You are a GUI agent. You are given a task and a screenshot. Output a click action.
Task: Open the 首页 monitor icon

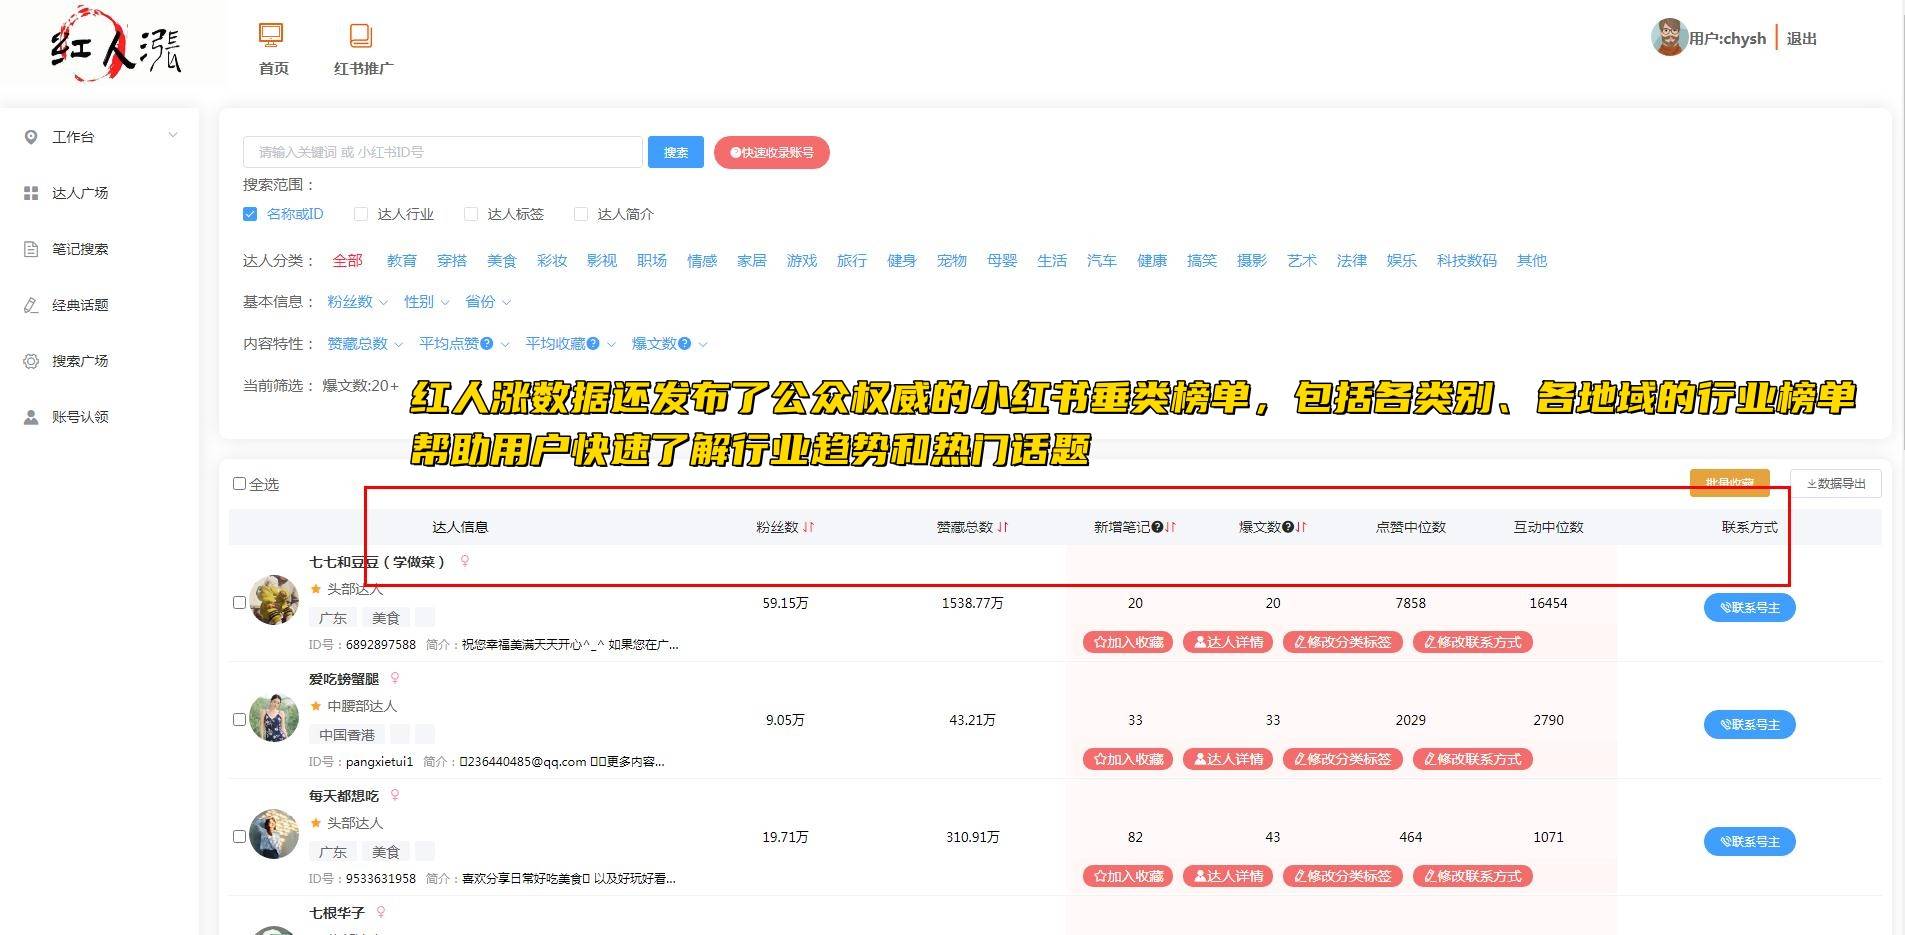click(x=271, y=35)
